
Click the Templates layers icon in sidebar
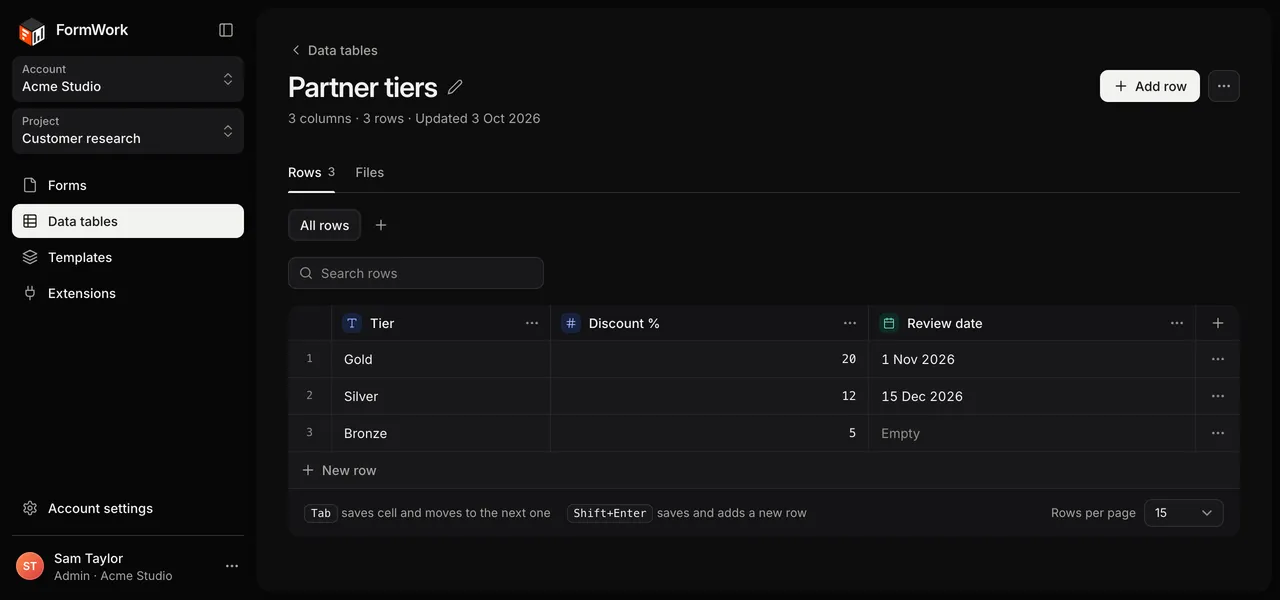[30, 257]
